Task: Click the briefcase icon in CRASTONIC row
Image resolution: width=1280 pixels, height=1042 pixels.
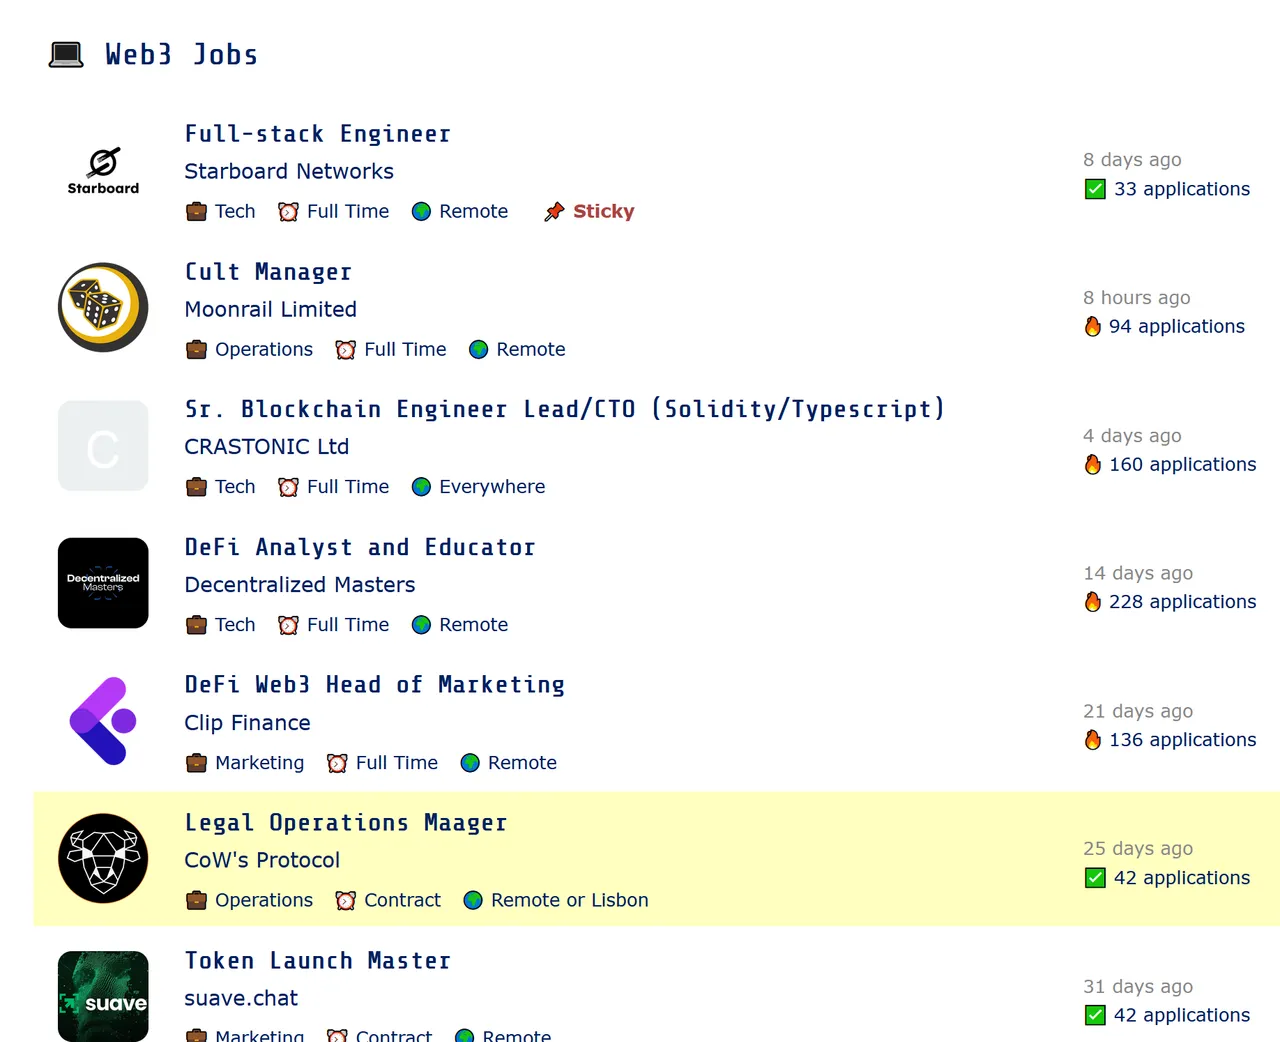Action: point(196,487)
